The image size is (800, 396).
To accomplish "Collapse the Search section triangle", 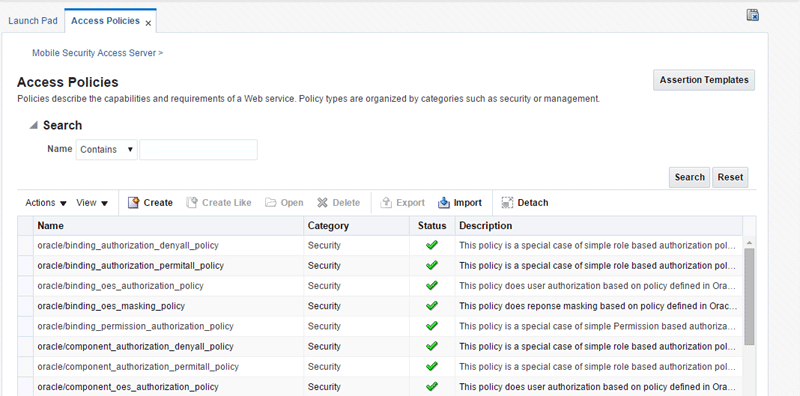I will point(34,125).
